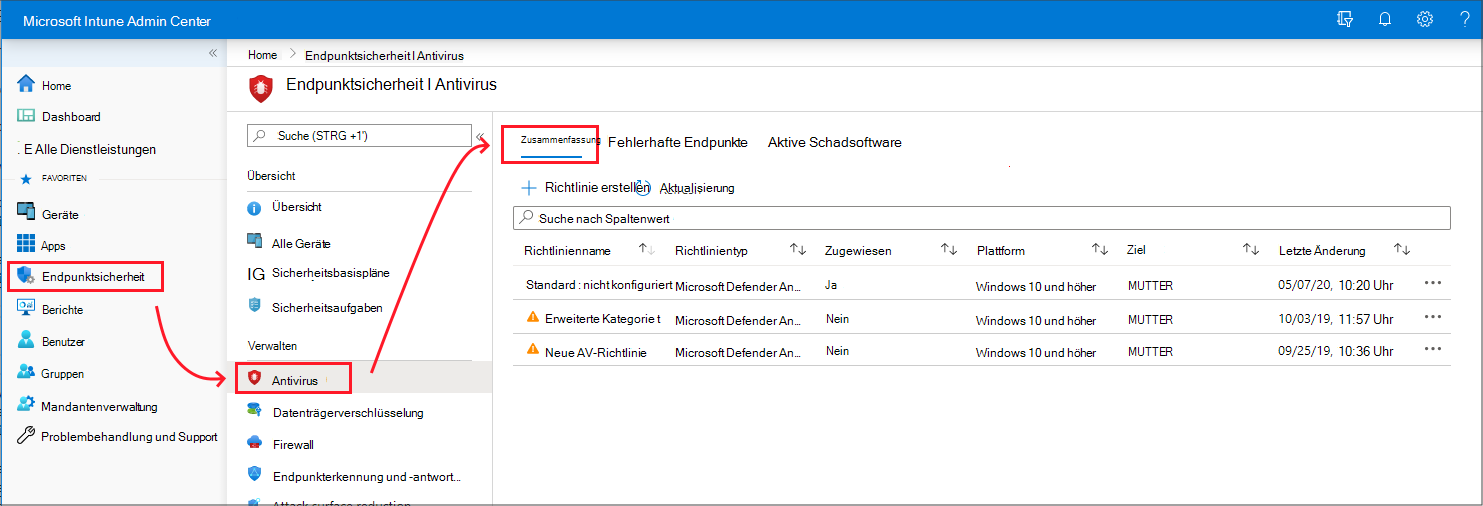
Task: Open Sicherheitsaufgaben
Action: click(327, 308)
